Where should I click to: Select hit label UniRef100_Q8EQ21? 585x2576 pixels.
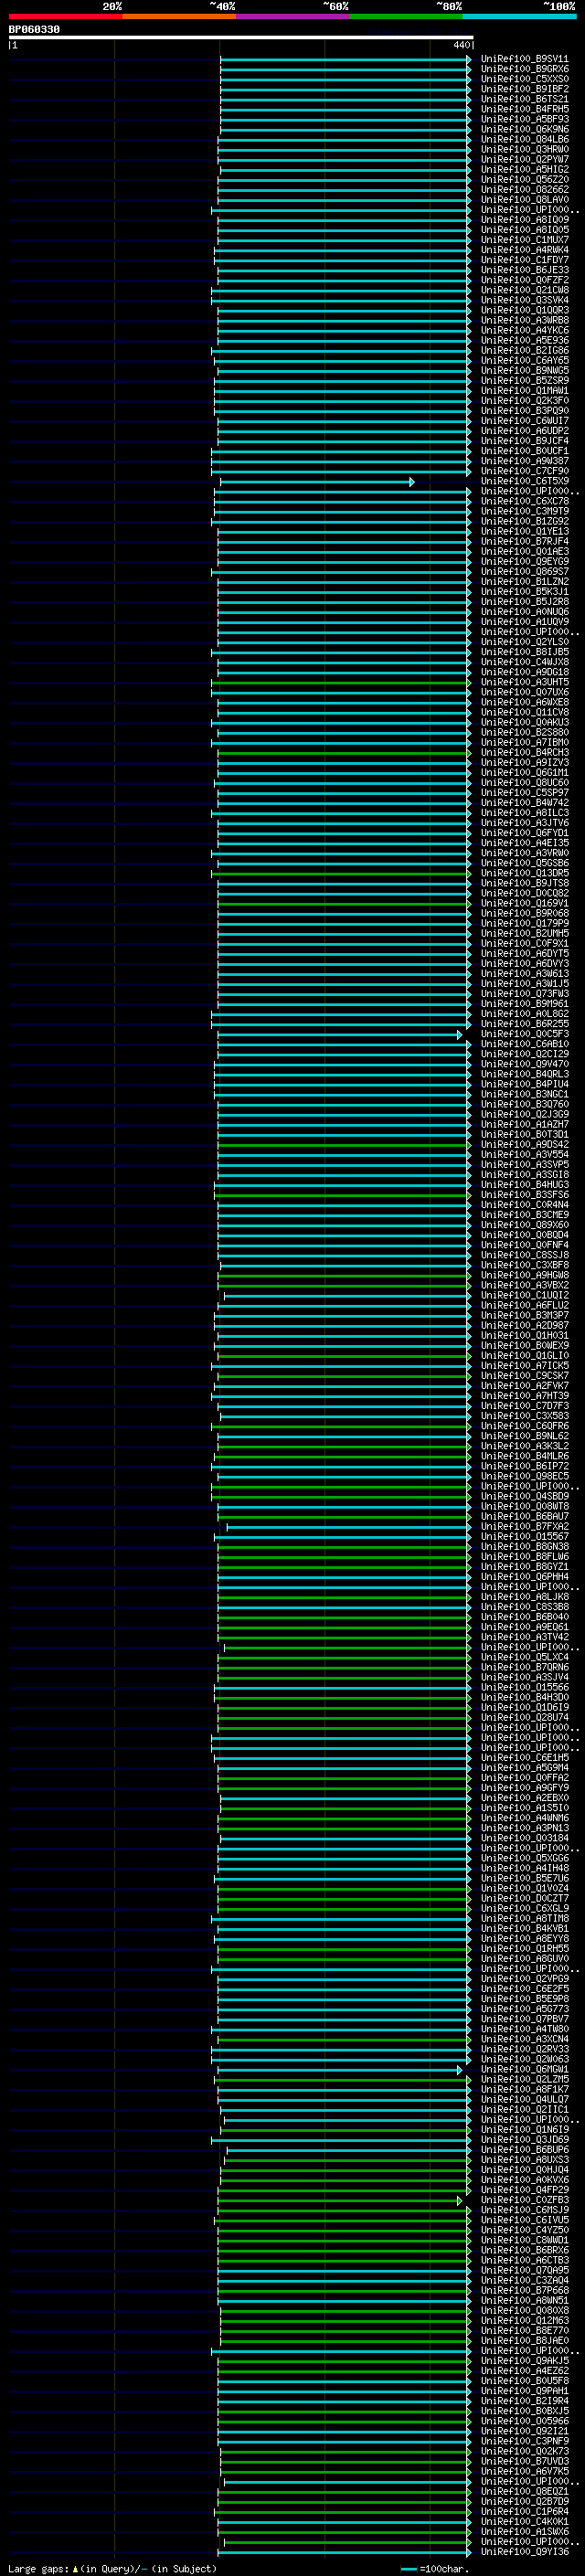[525, 2491]
